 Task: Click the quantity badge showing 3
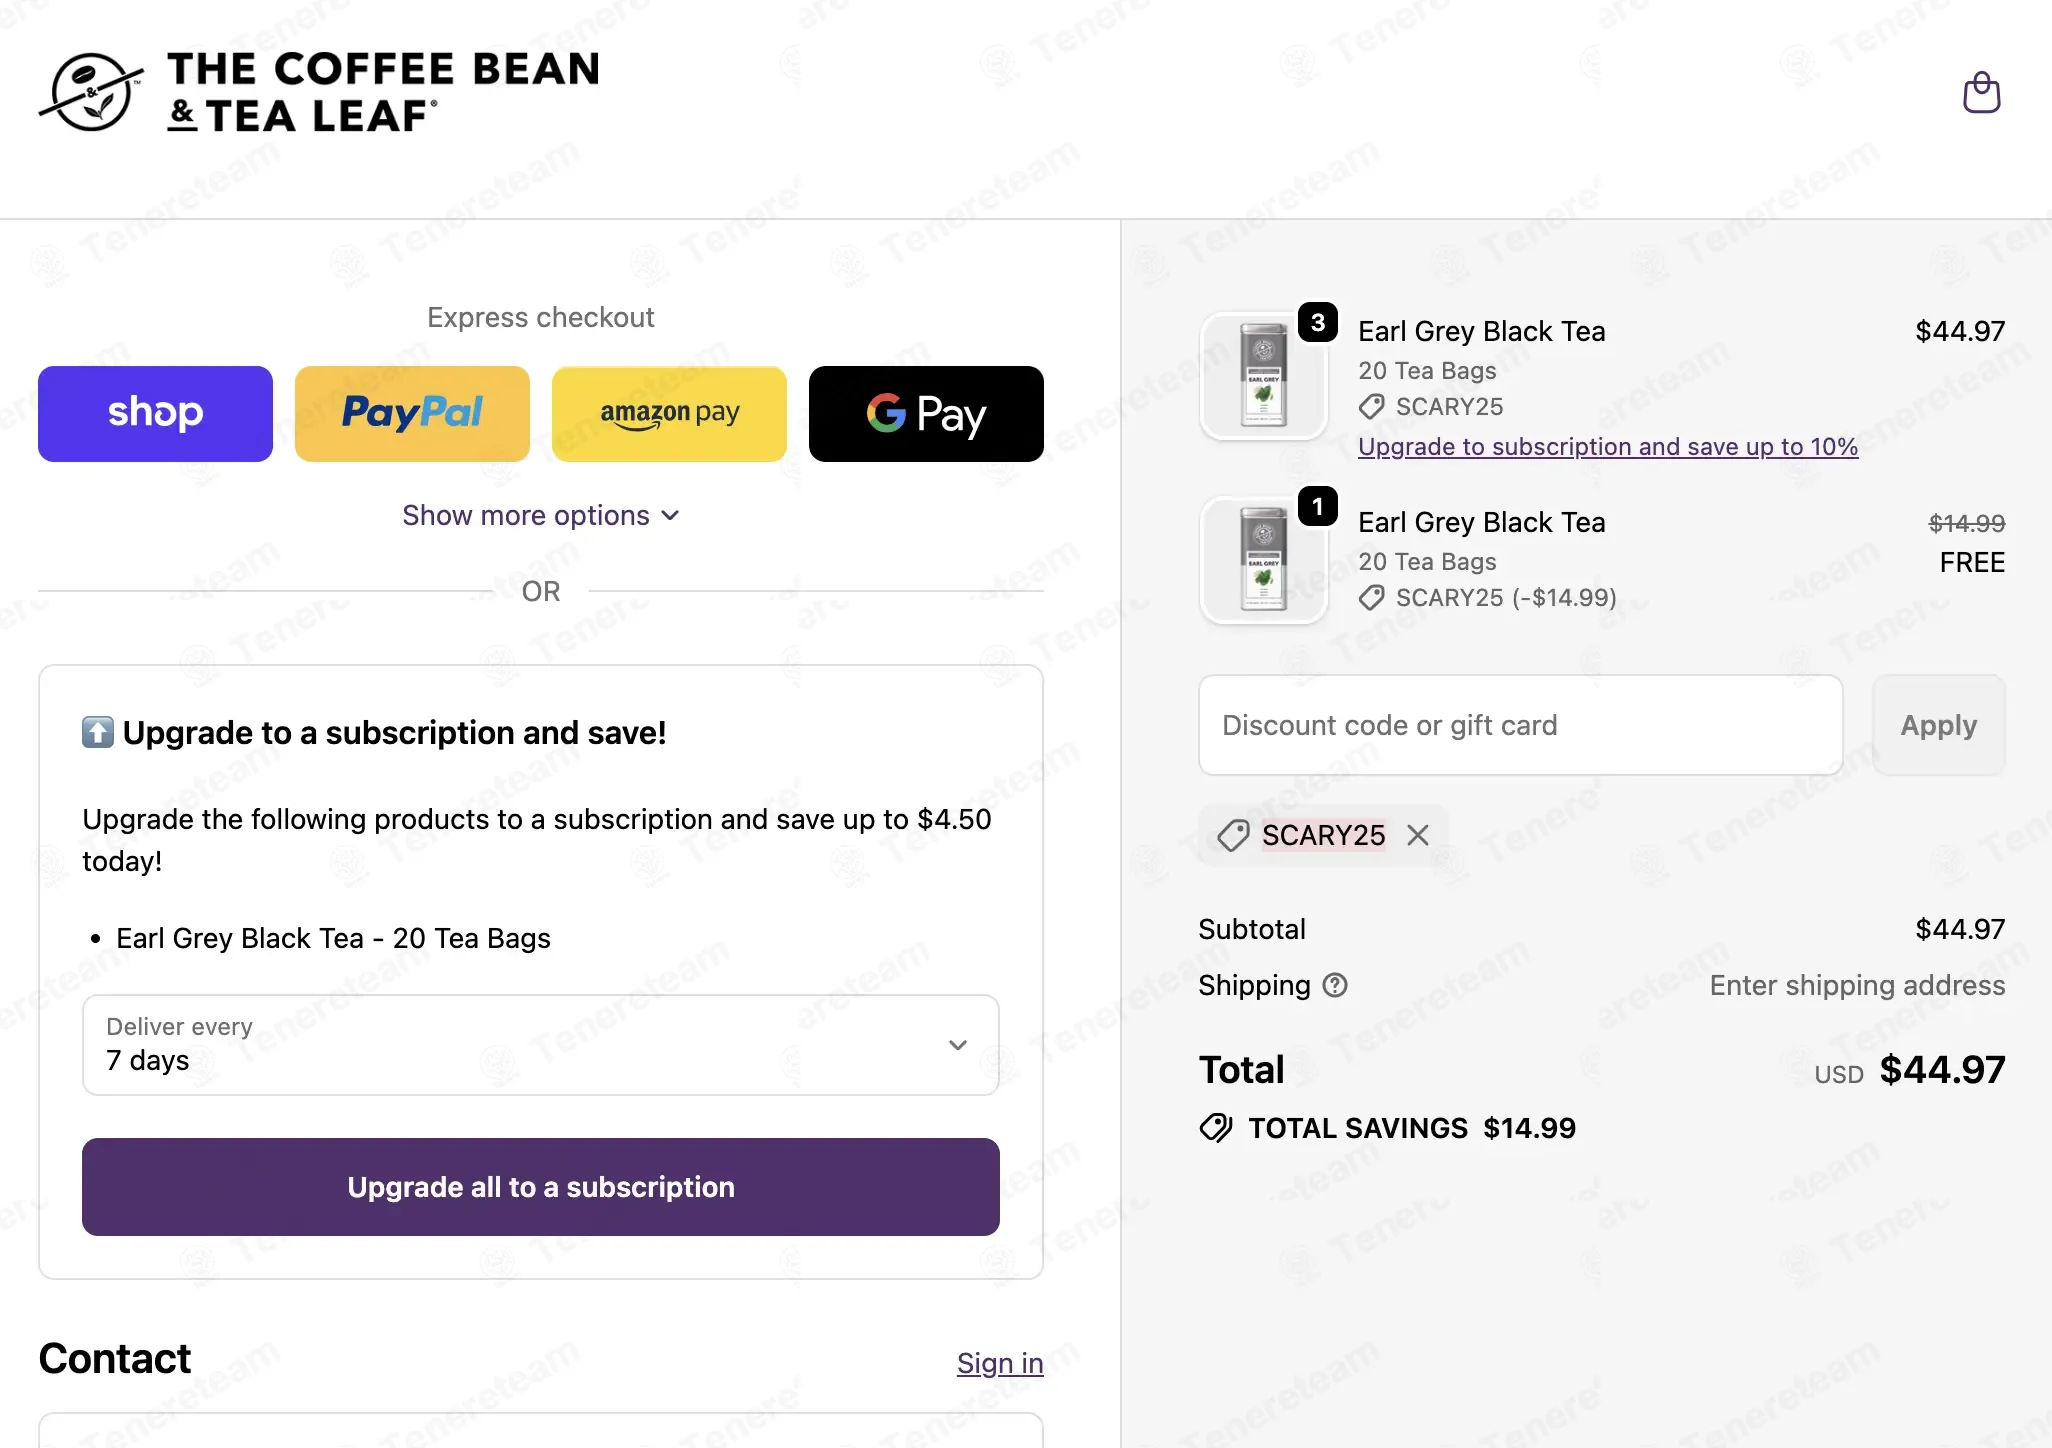(x=1318, y=322)
